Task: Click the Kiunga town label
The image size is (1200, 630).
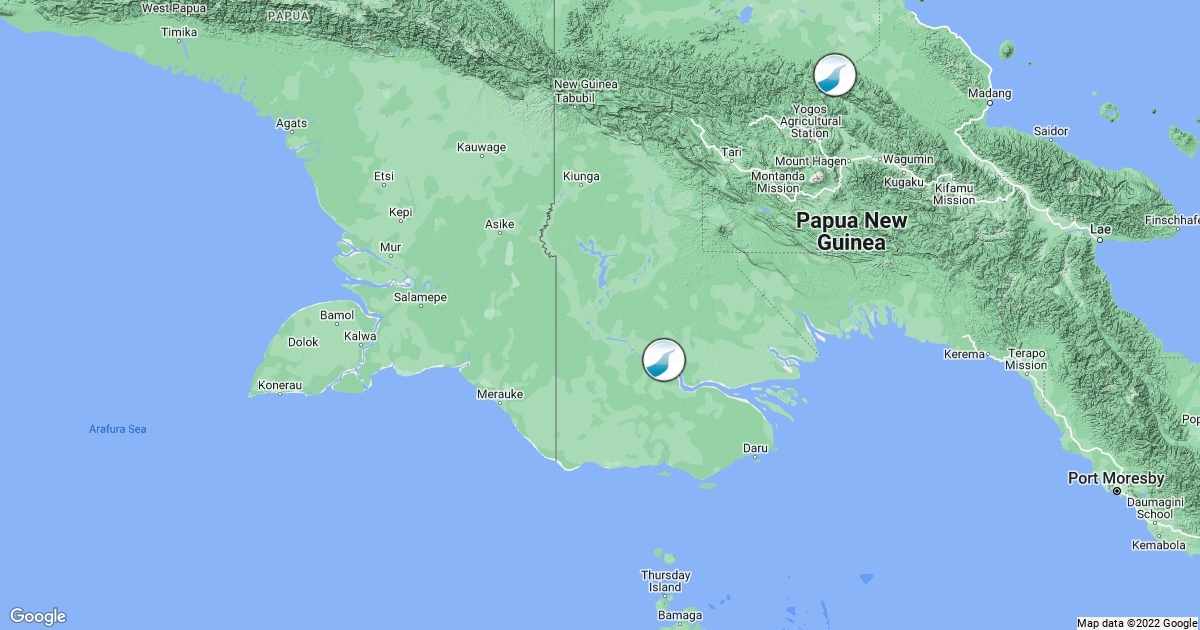Action: point(581,177)
